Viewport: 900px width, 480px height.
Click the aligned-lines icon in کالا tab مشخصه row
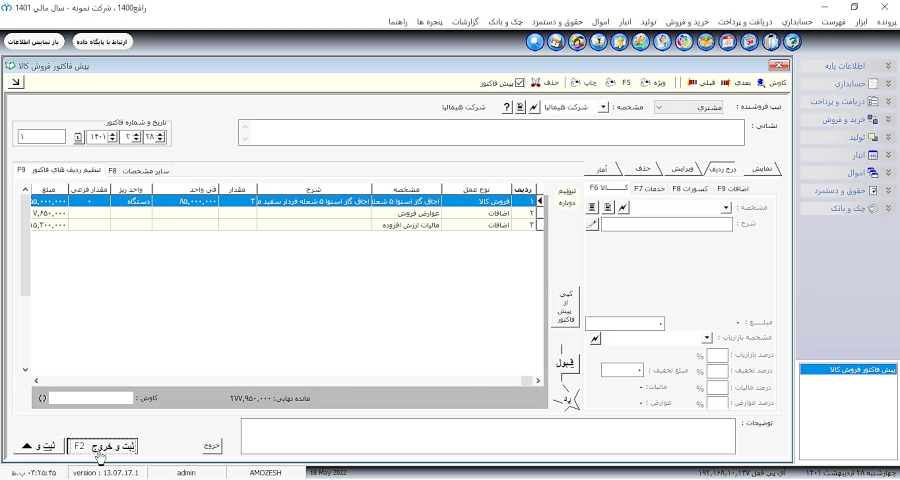[x=592, y=207]
